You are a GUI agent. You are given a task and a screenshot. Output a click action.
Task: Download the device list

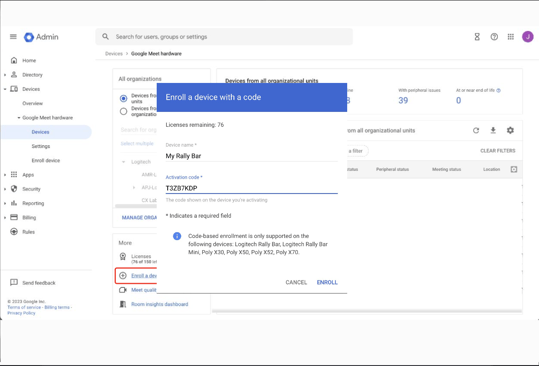tap(493, 131)
